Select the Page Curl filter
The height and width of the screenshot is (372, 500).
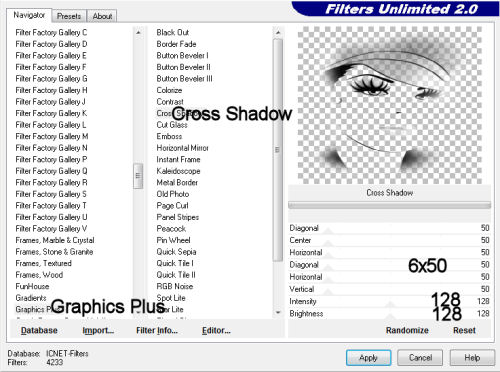click(x=172, y=206)
